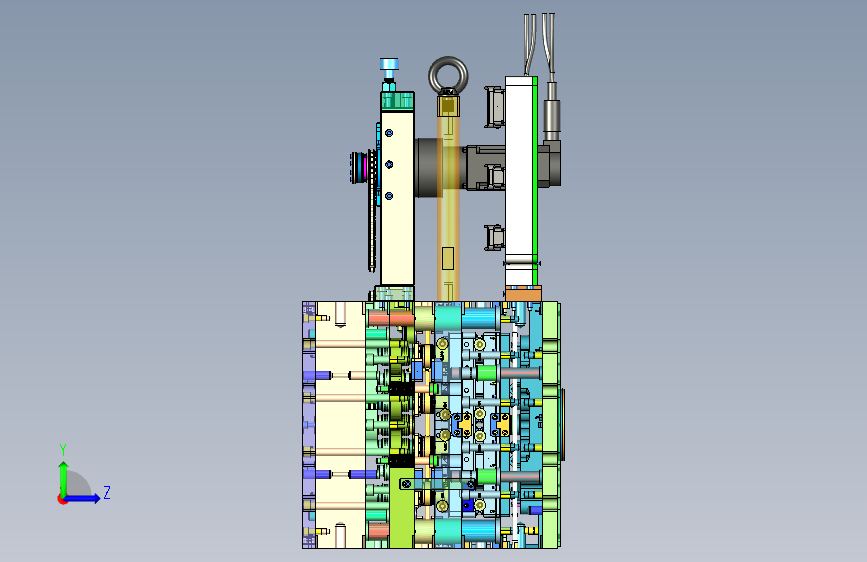Select the orange block under the white panel
This screenshot has width=867, height=562.
tap(523, 294)
